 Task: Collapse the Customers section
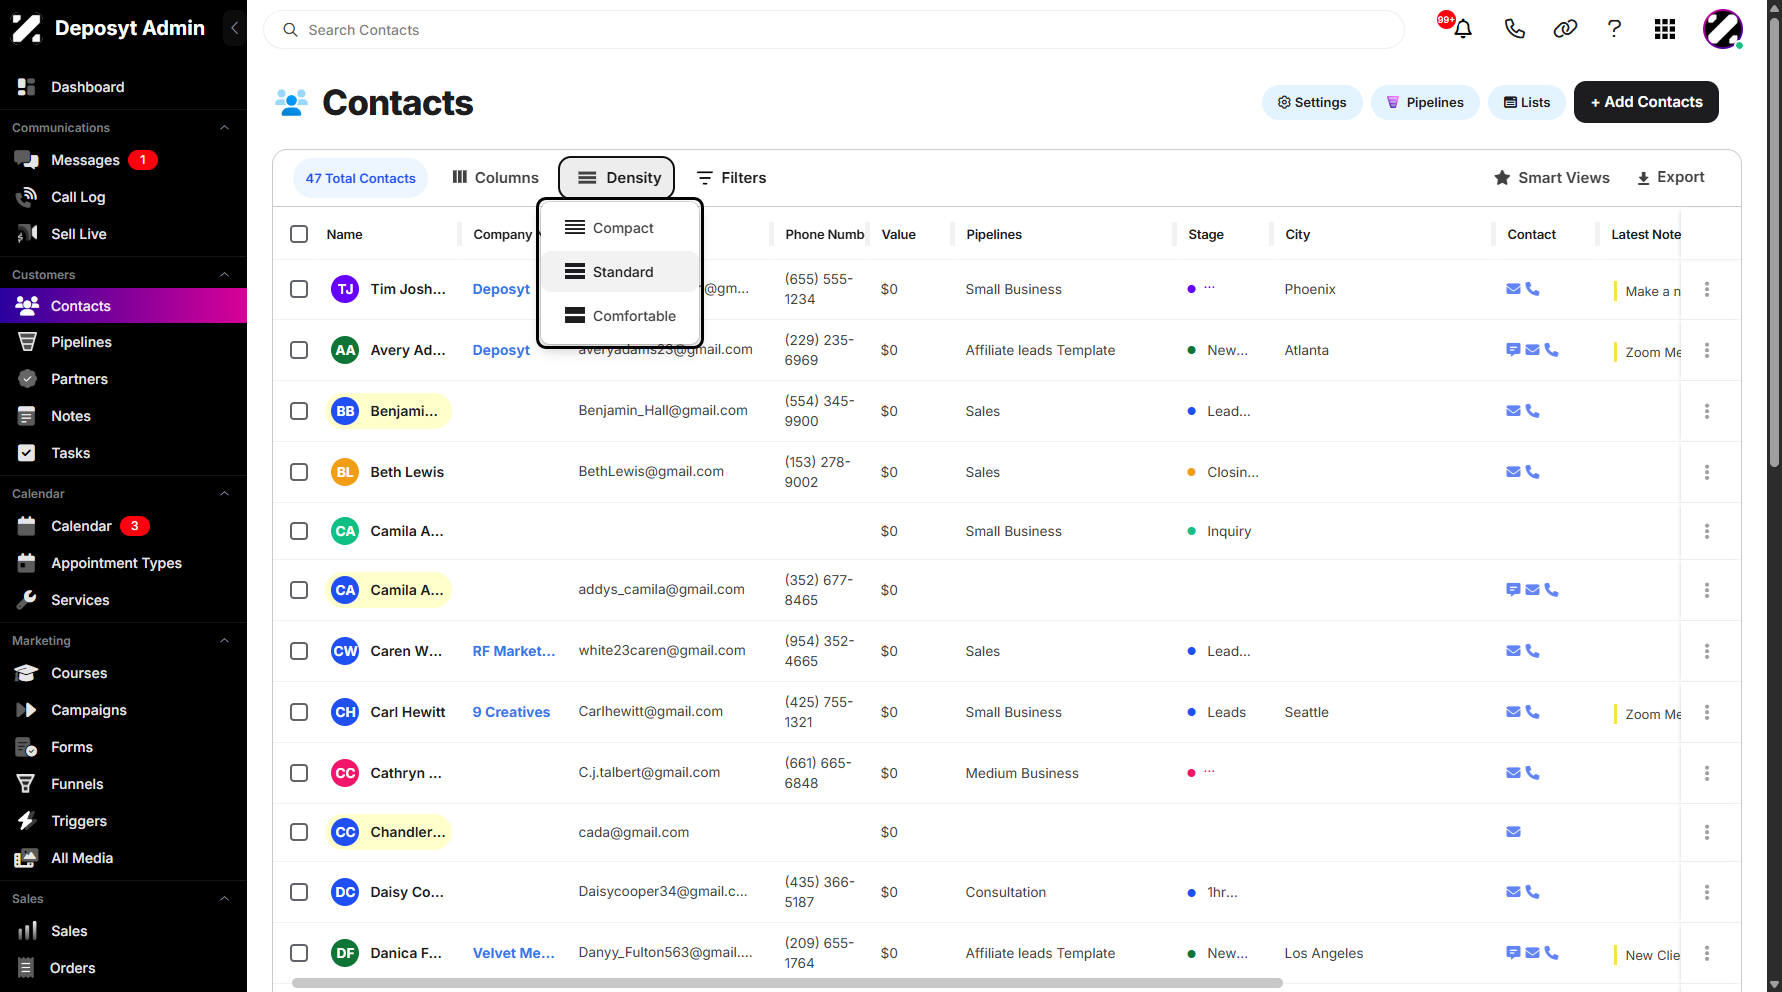tap(224, 275)
